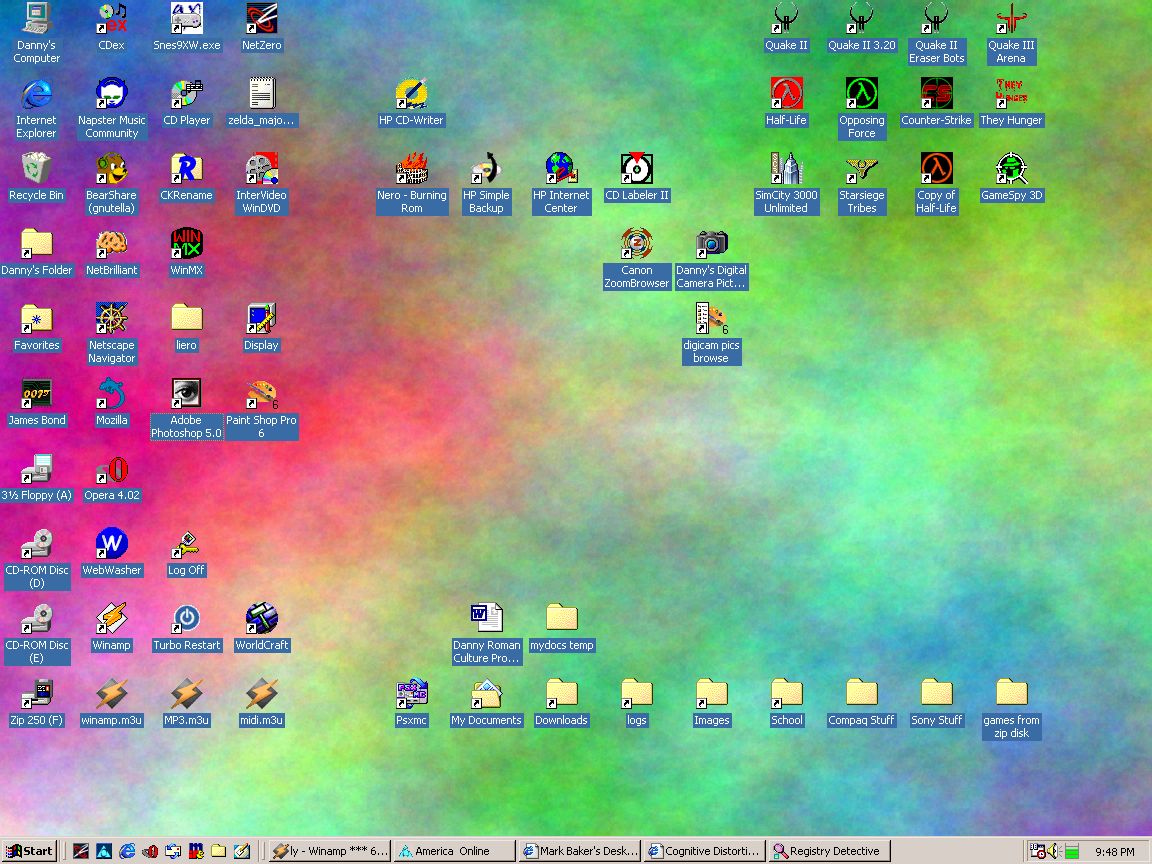Select the Winamp desktop shortcut

(111, 619)
